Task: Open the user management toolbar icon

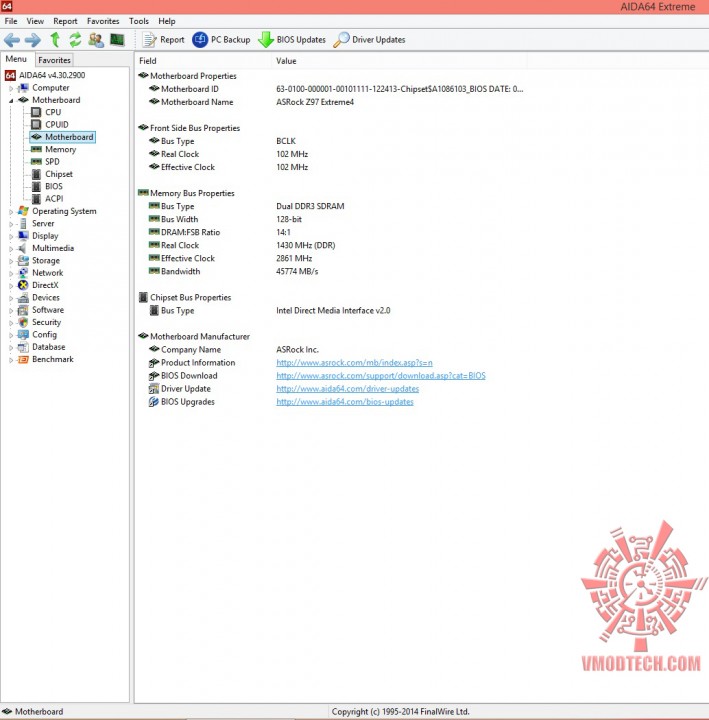Action: [x=96, y=40]
